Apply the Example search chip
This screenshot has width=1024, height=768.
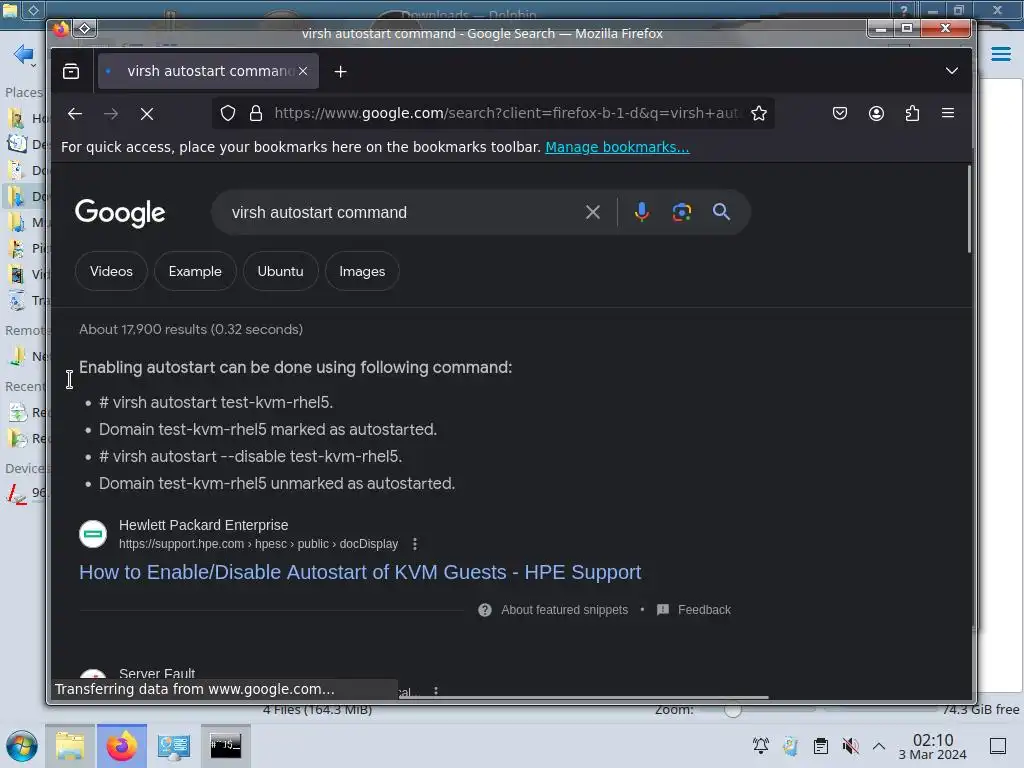click(195, 271)
